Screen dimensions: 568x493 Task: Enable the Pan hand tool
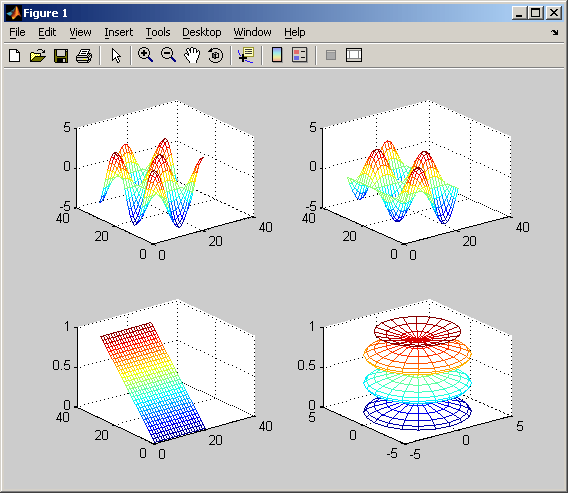pyautogui.click(x=192, y=55)
